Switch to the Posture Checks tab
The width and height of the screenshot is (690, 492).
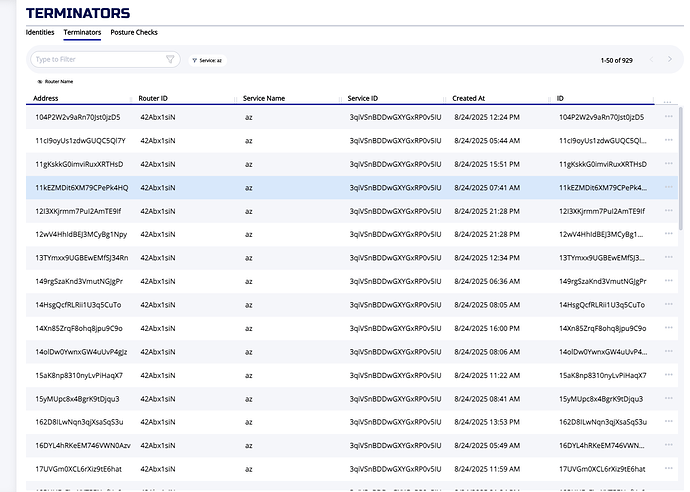pyautogui.click(x=133, y=32)
